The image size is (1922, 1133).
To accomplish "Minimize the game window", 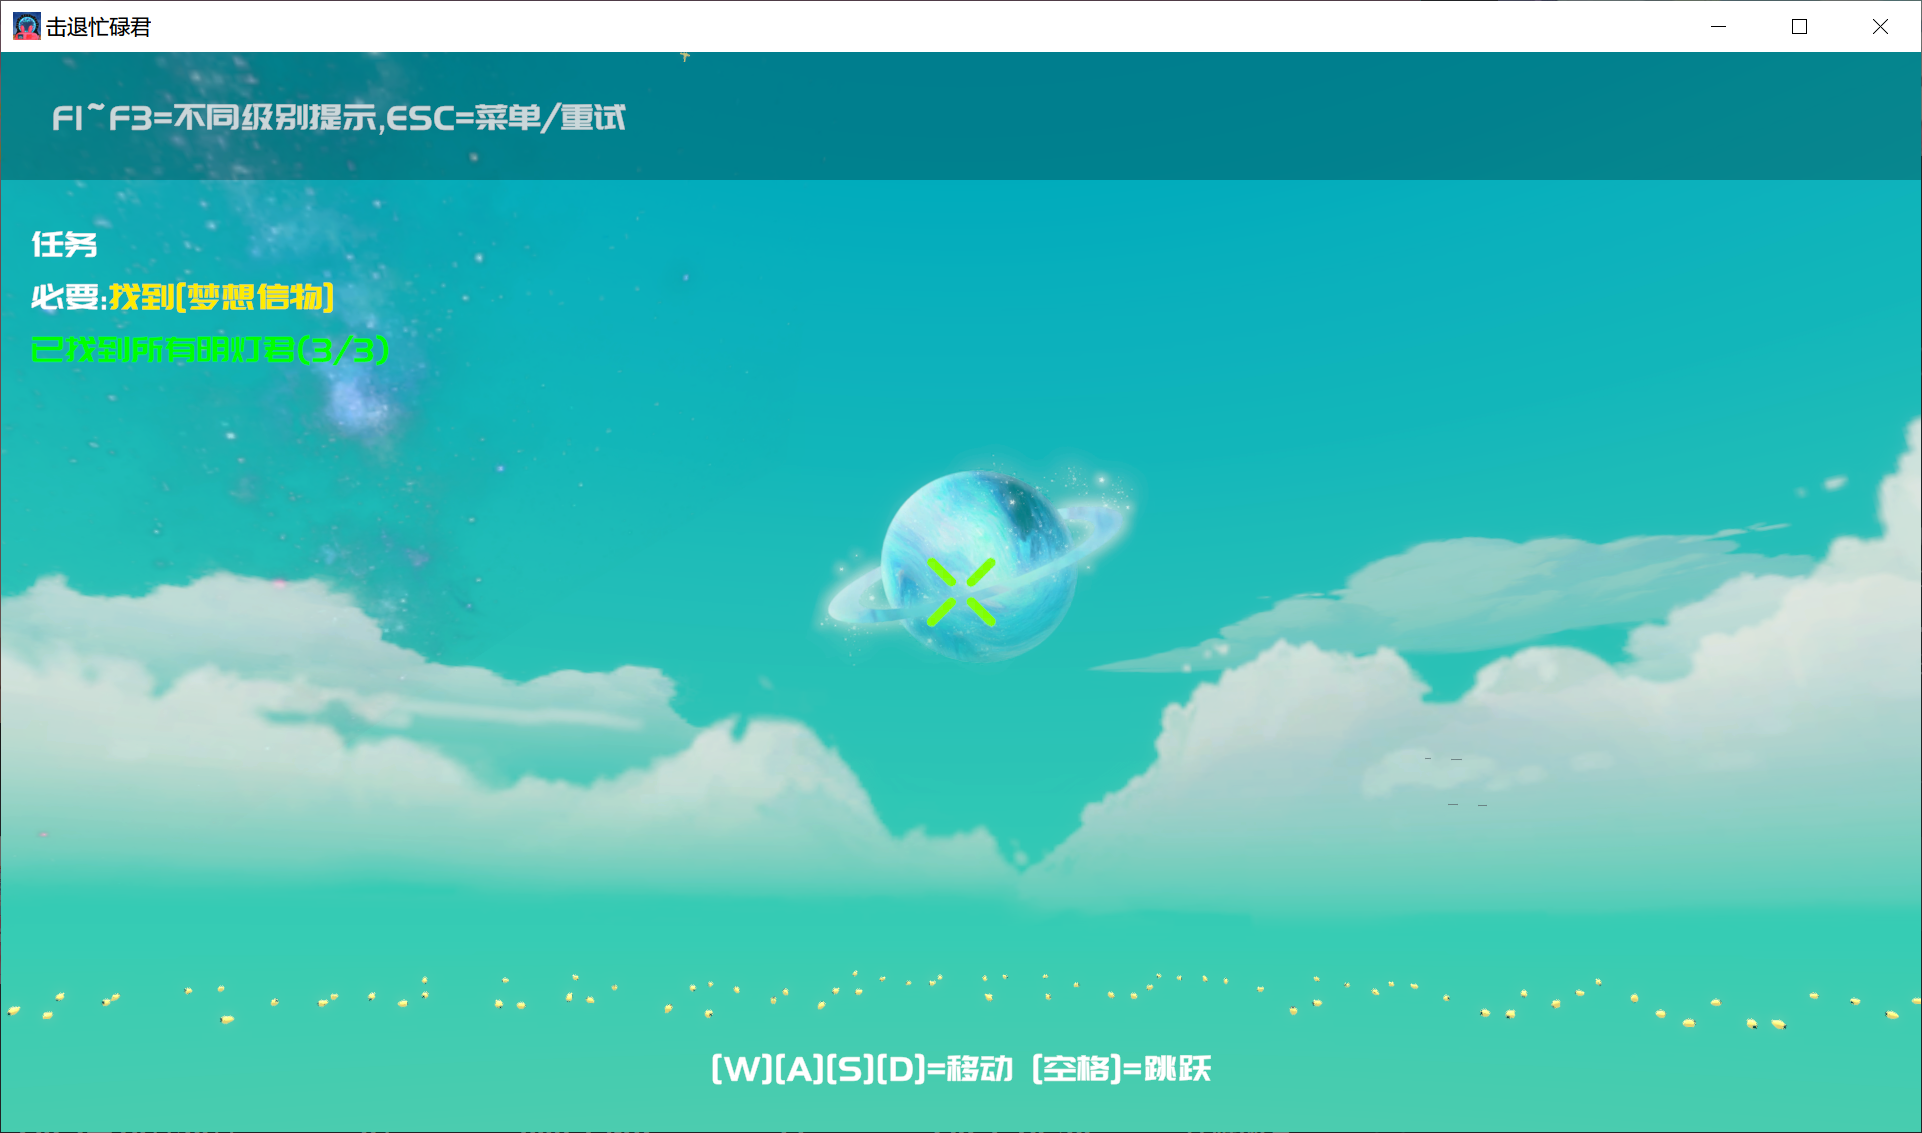I will point(1718,27).
